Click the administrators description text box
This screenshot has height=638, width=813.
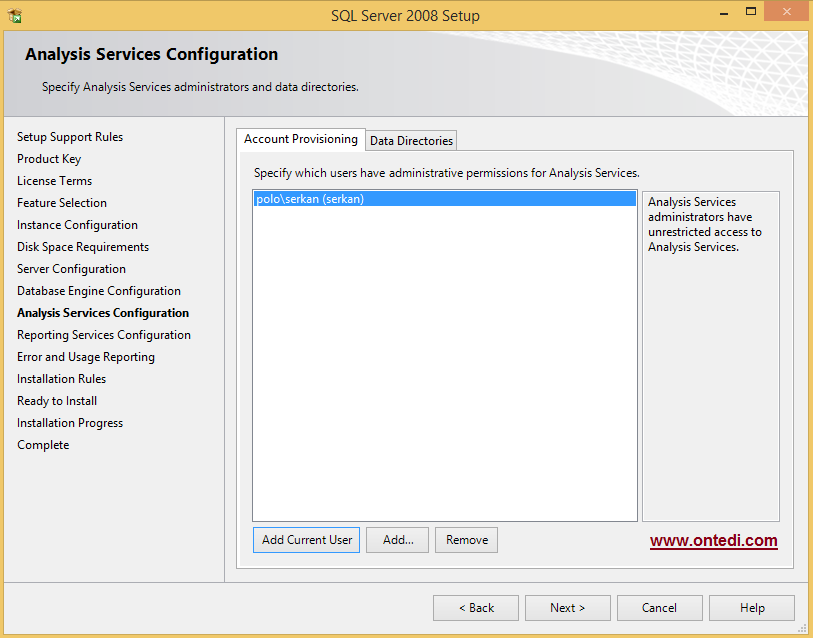click(711, 356)
